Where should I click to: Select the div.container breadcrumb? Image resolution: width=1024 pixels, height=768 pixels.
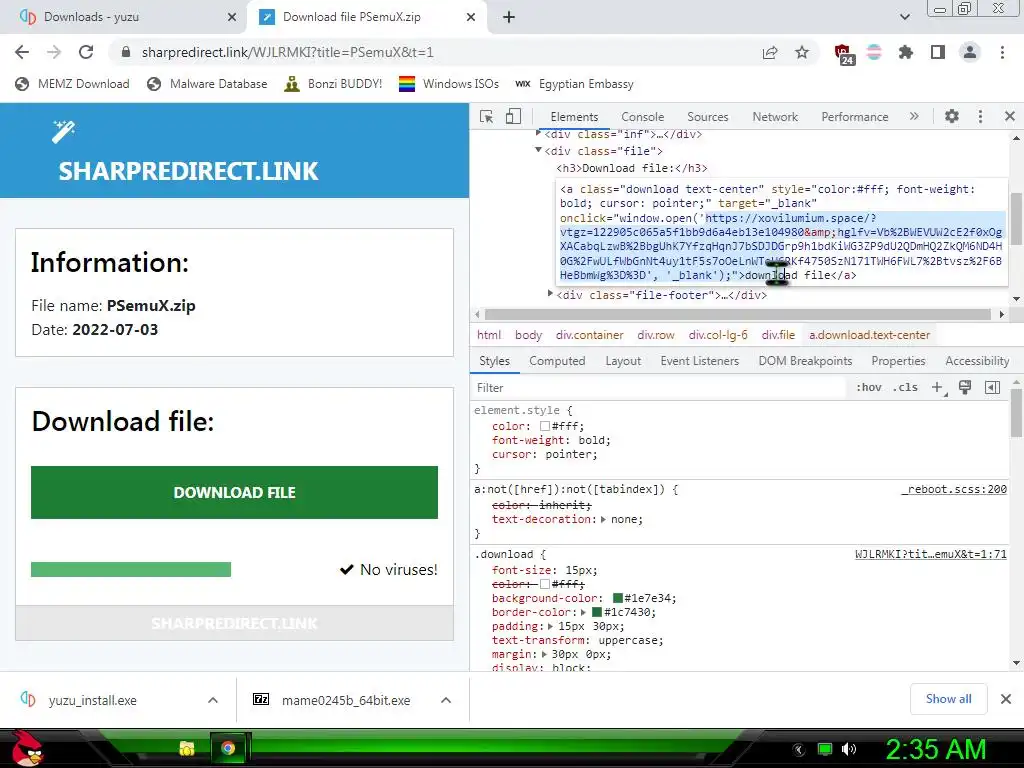click(590, 335)
